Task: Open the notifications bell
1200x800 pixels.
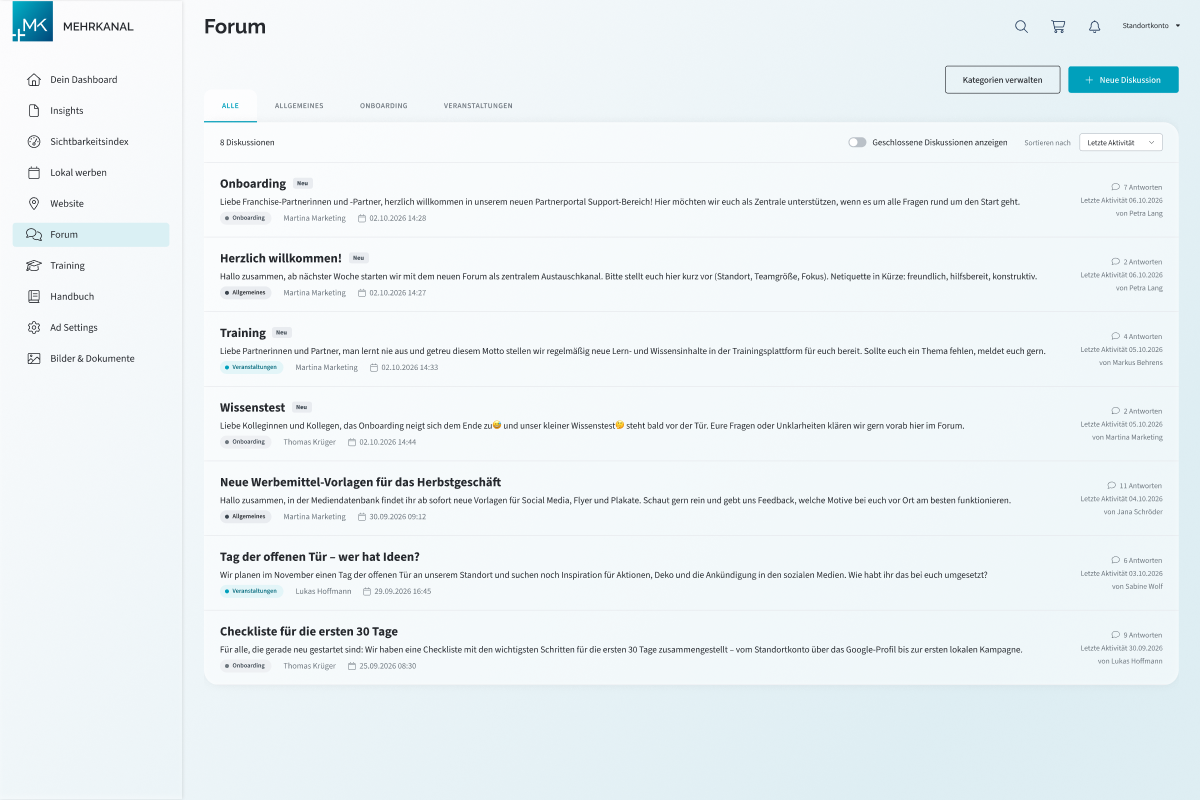Action: (1095, 26)
